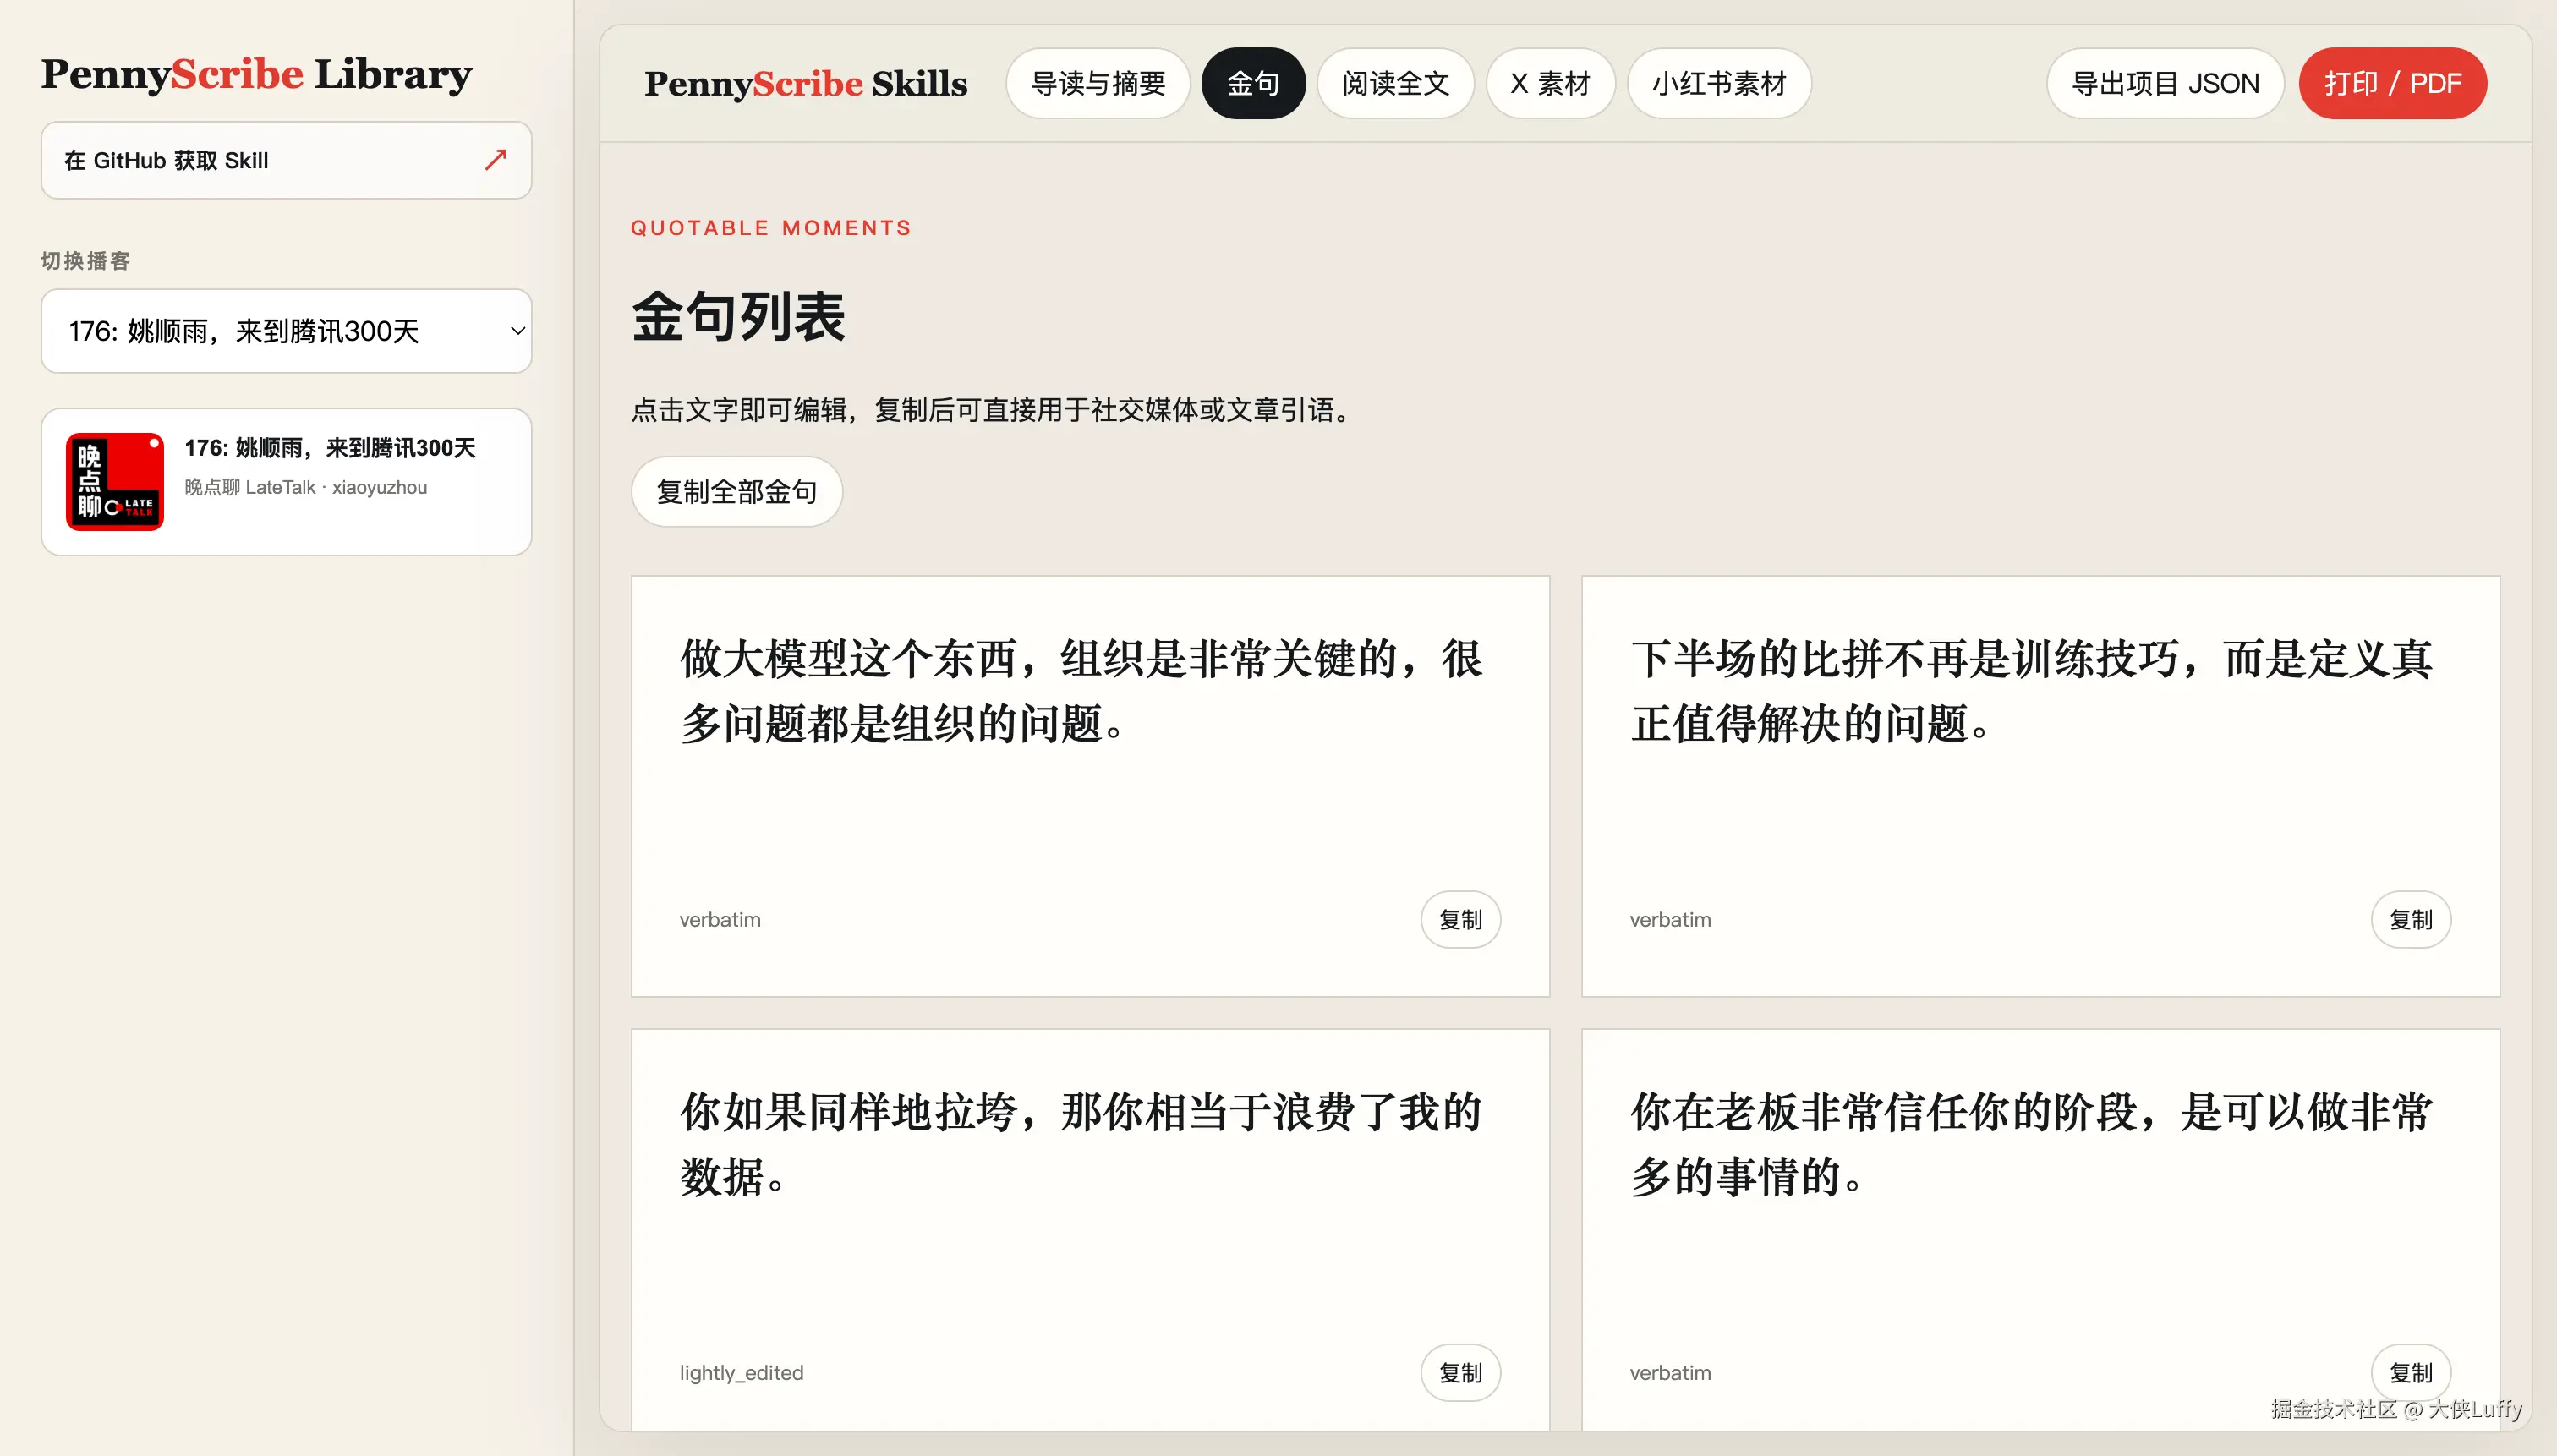Click verbatim label under 下半场 quote

tap(1670, 919)
